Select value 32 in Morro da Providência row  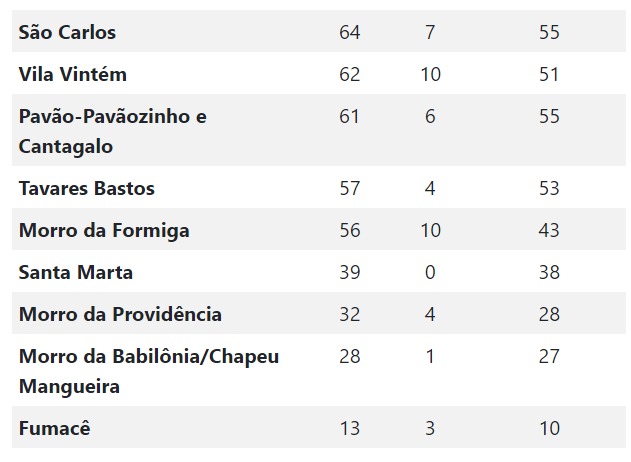(x=350, y=314)
